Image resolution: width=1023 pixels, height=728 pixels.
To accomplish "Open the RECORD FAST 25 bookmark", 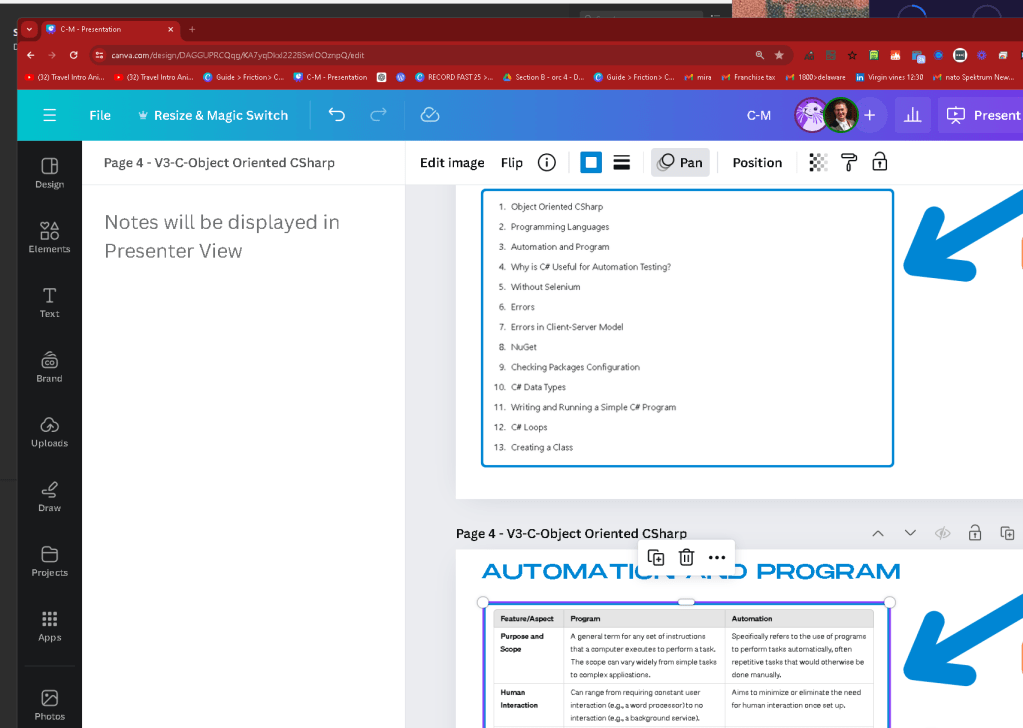I will [x=454, y=77].
